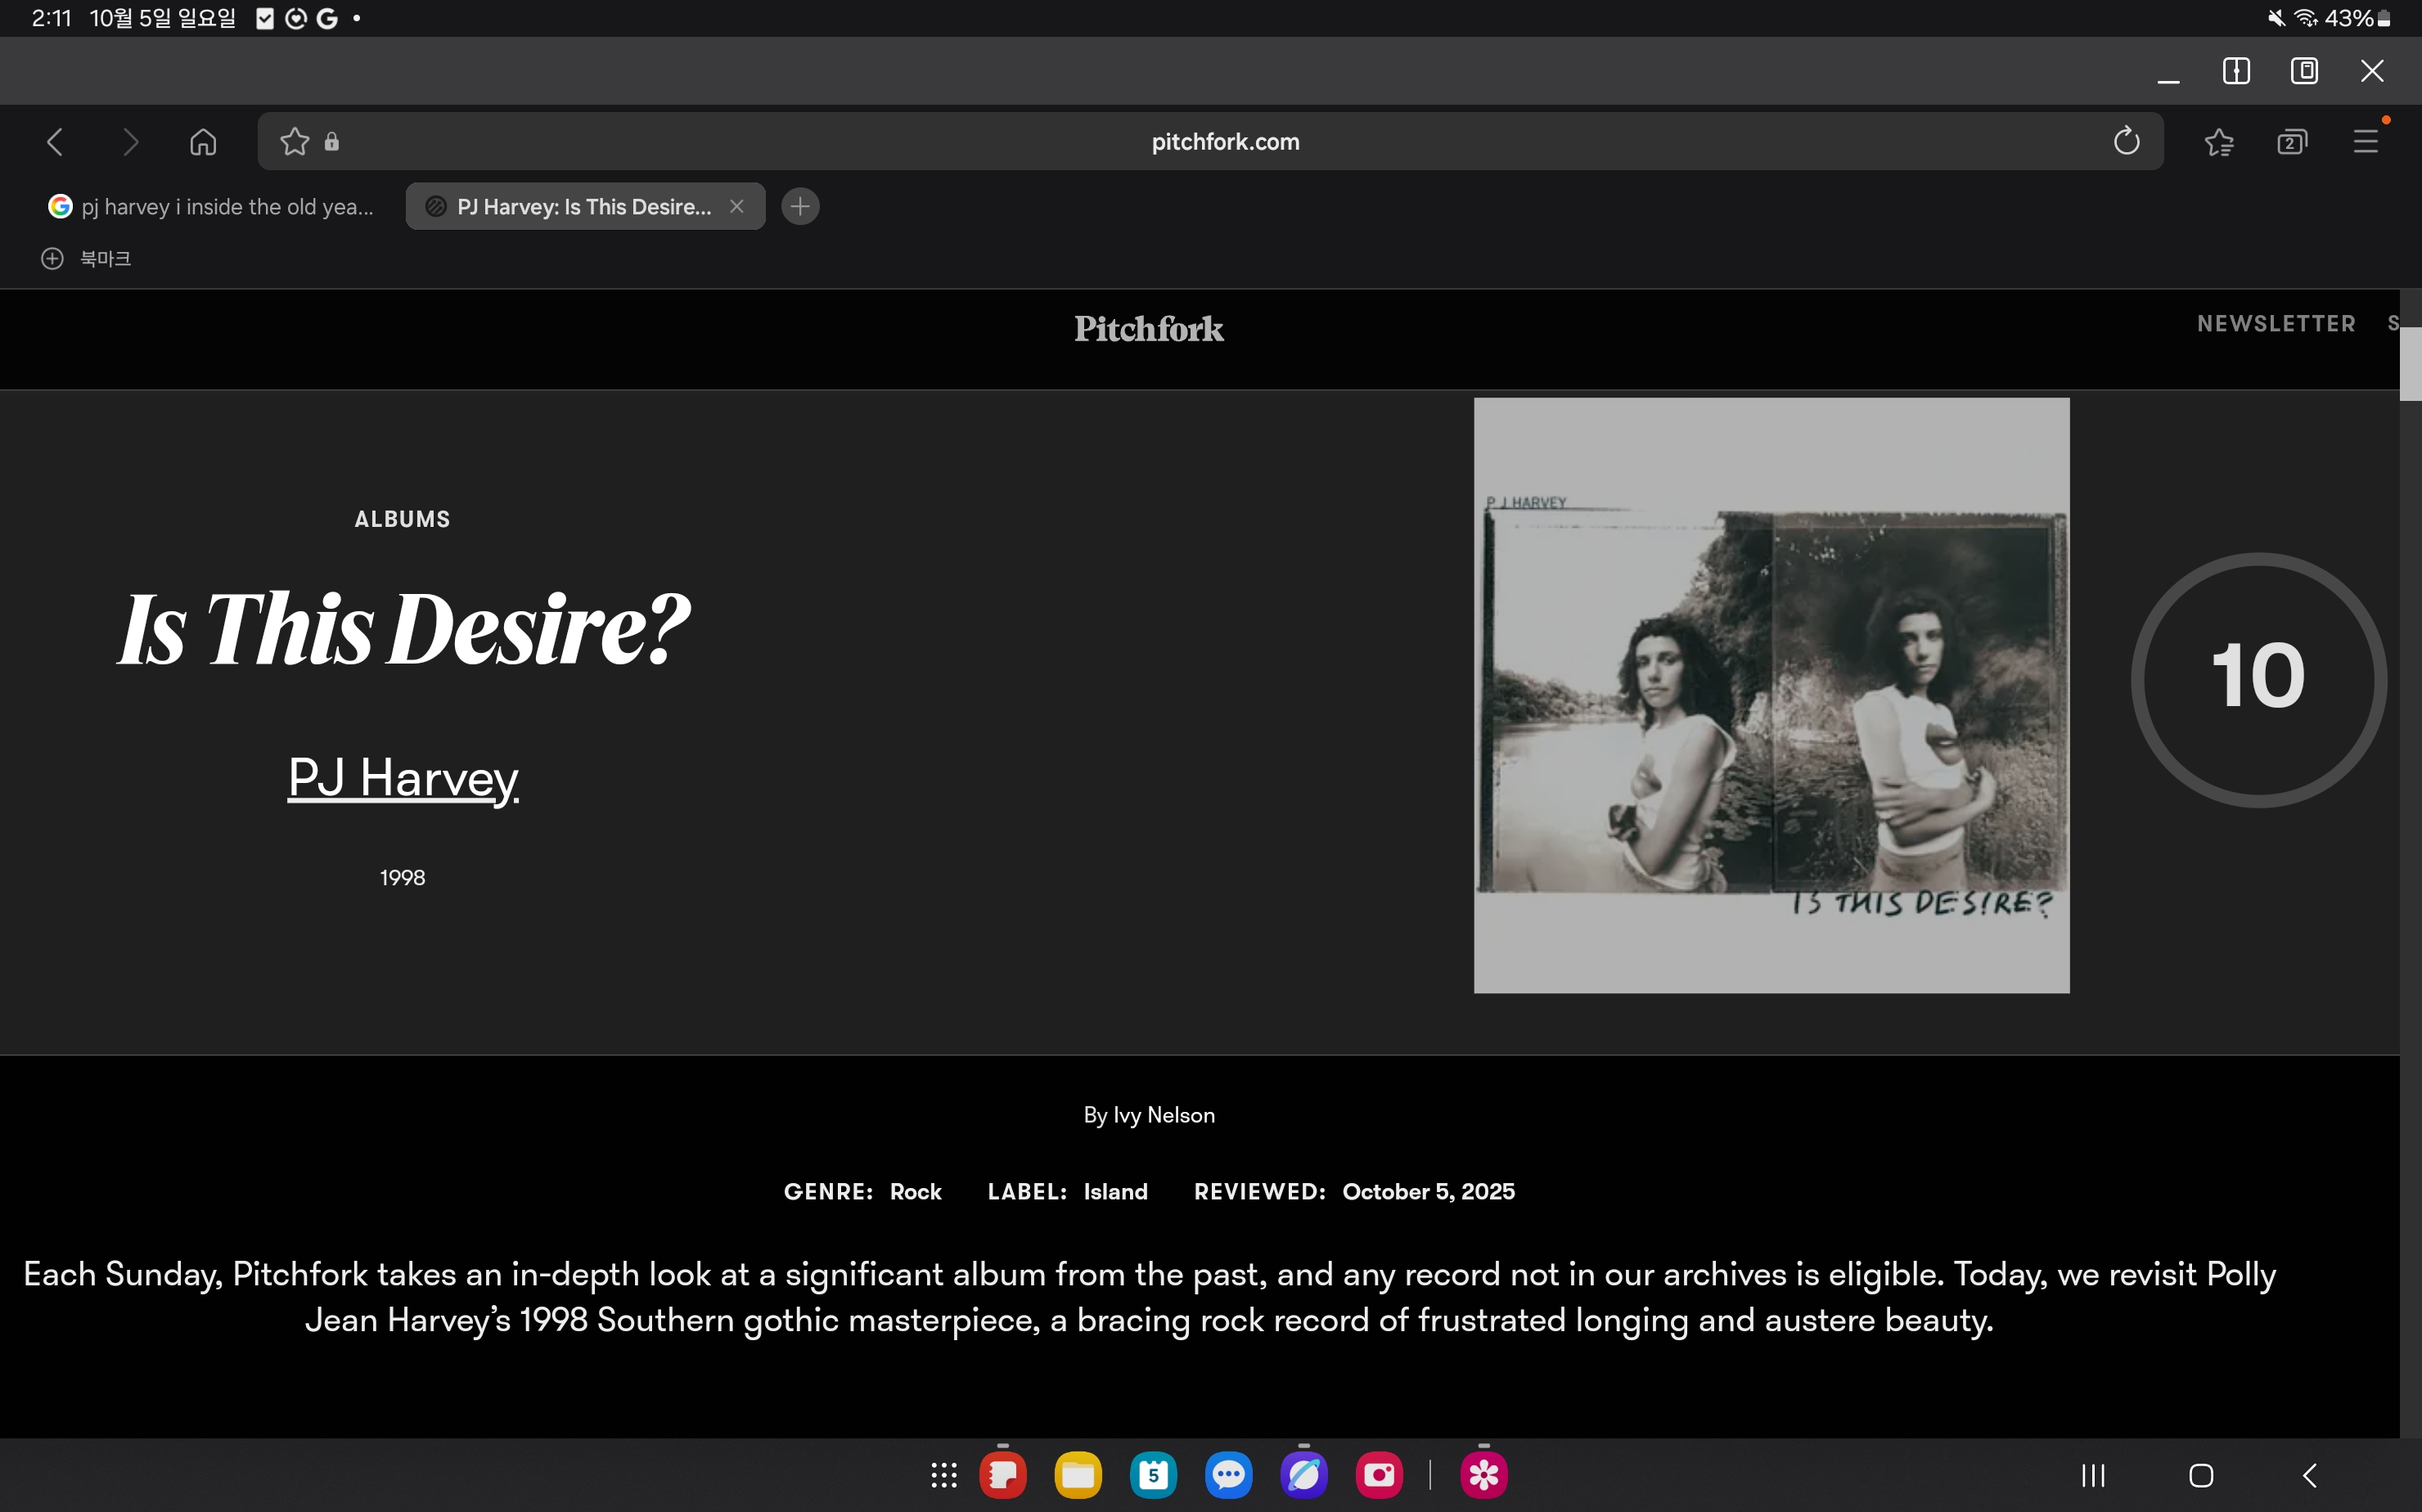This screenshot has width=2422, height=1512.
Task: Go to browser home page
Action: point(203,142)
